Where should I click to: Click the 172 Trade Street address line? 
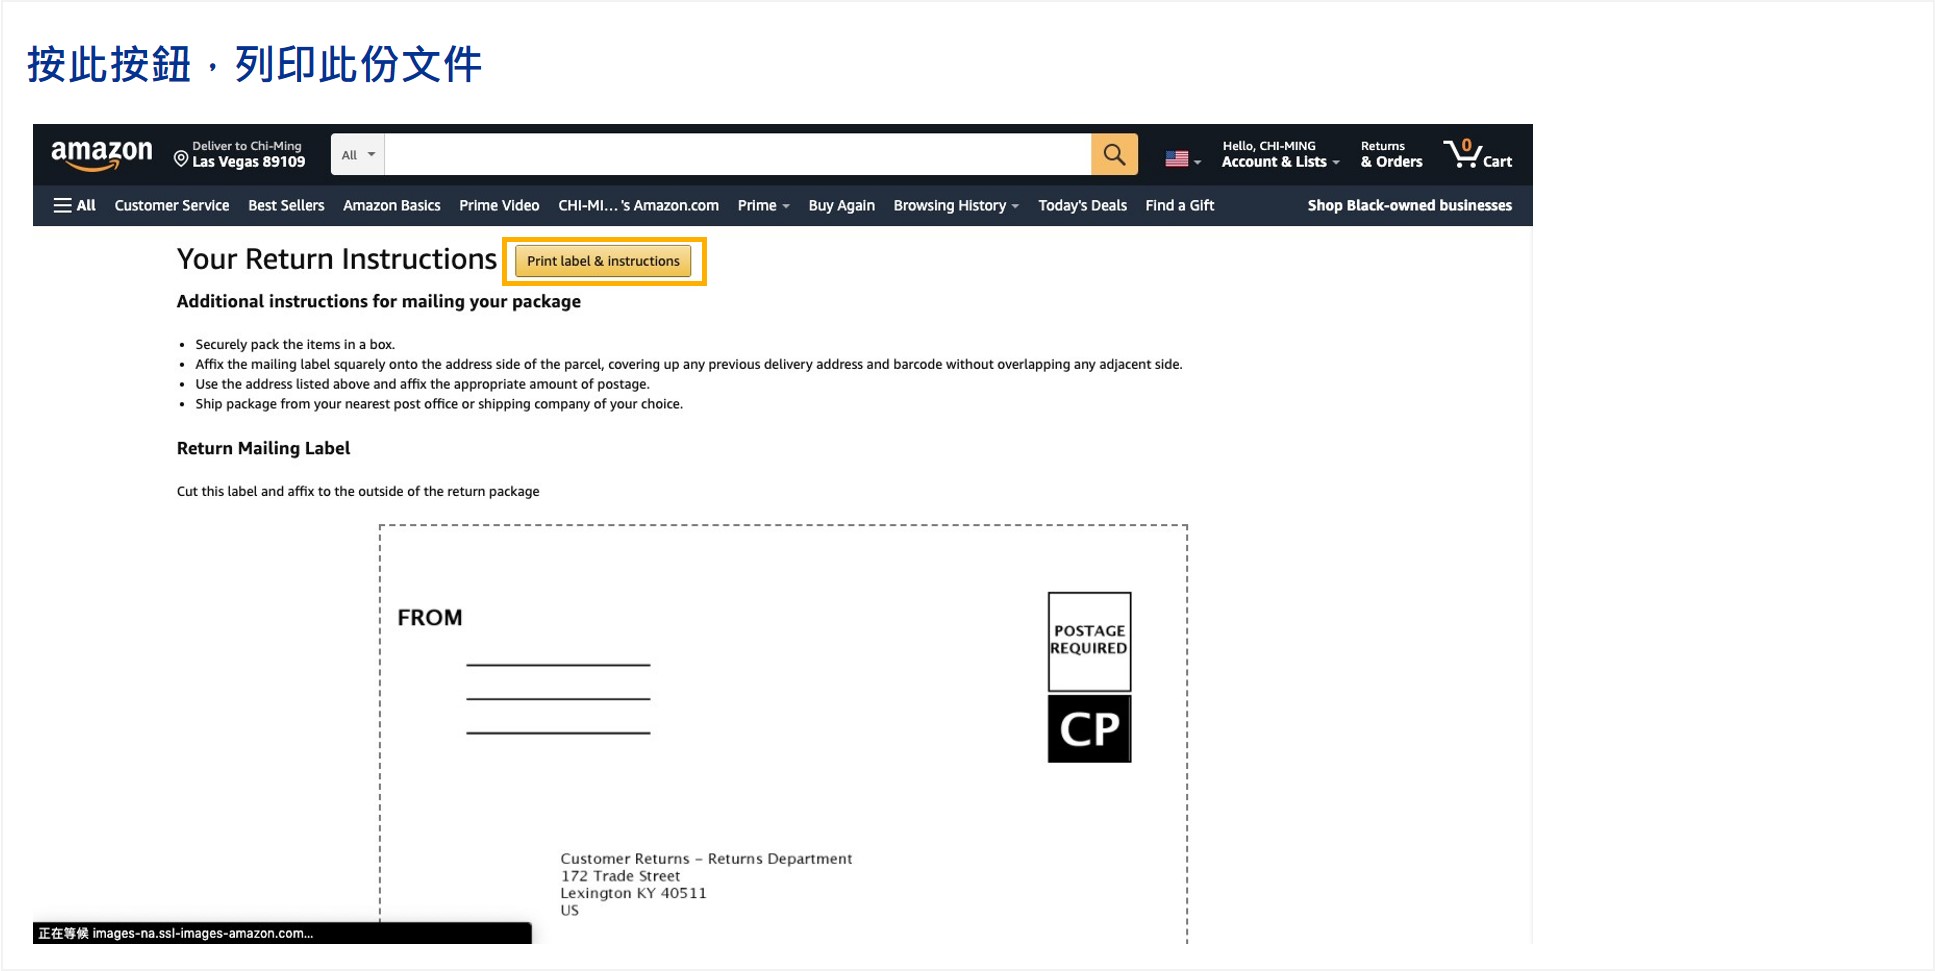[620, 876]
